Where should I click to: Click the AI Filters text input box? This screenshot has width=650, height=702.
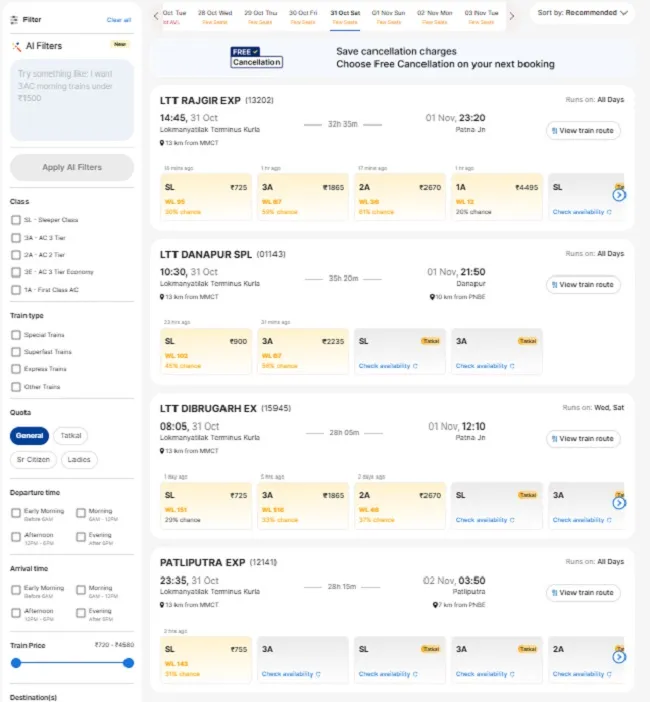coord(72,100)
